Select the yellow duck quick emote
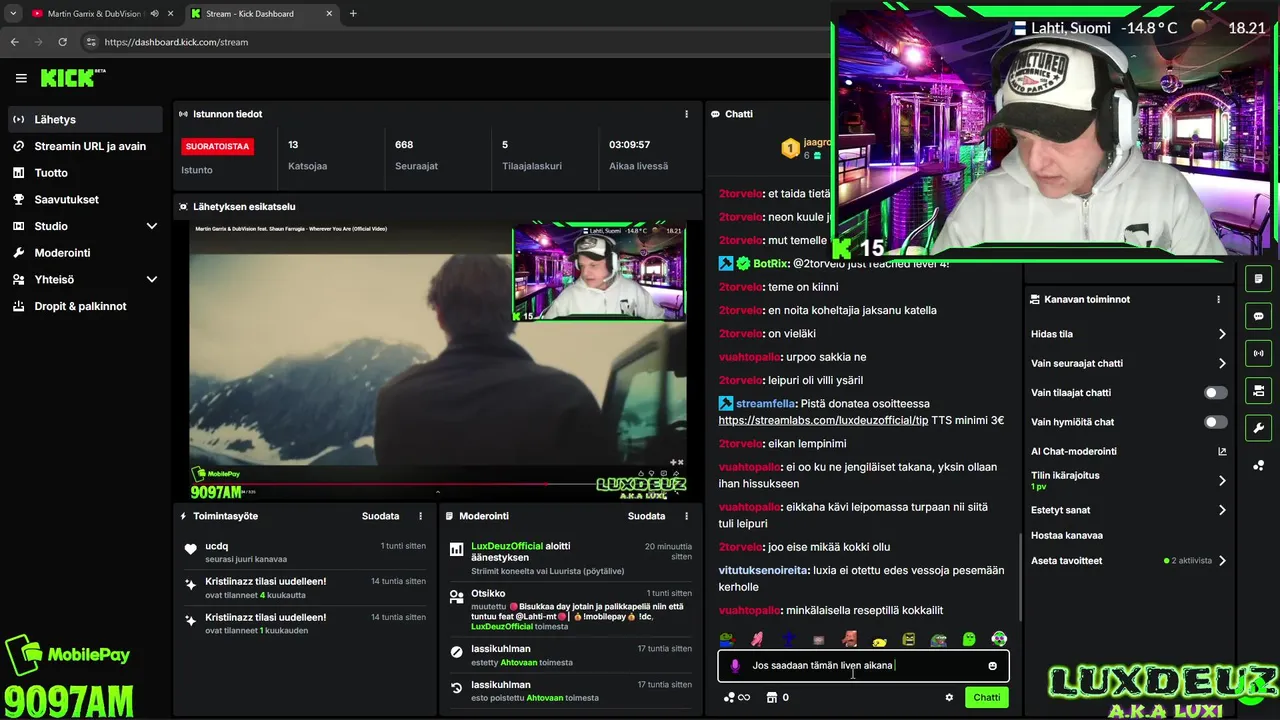 879,639
